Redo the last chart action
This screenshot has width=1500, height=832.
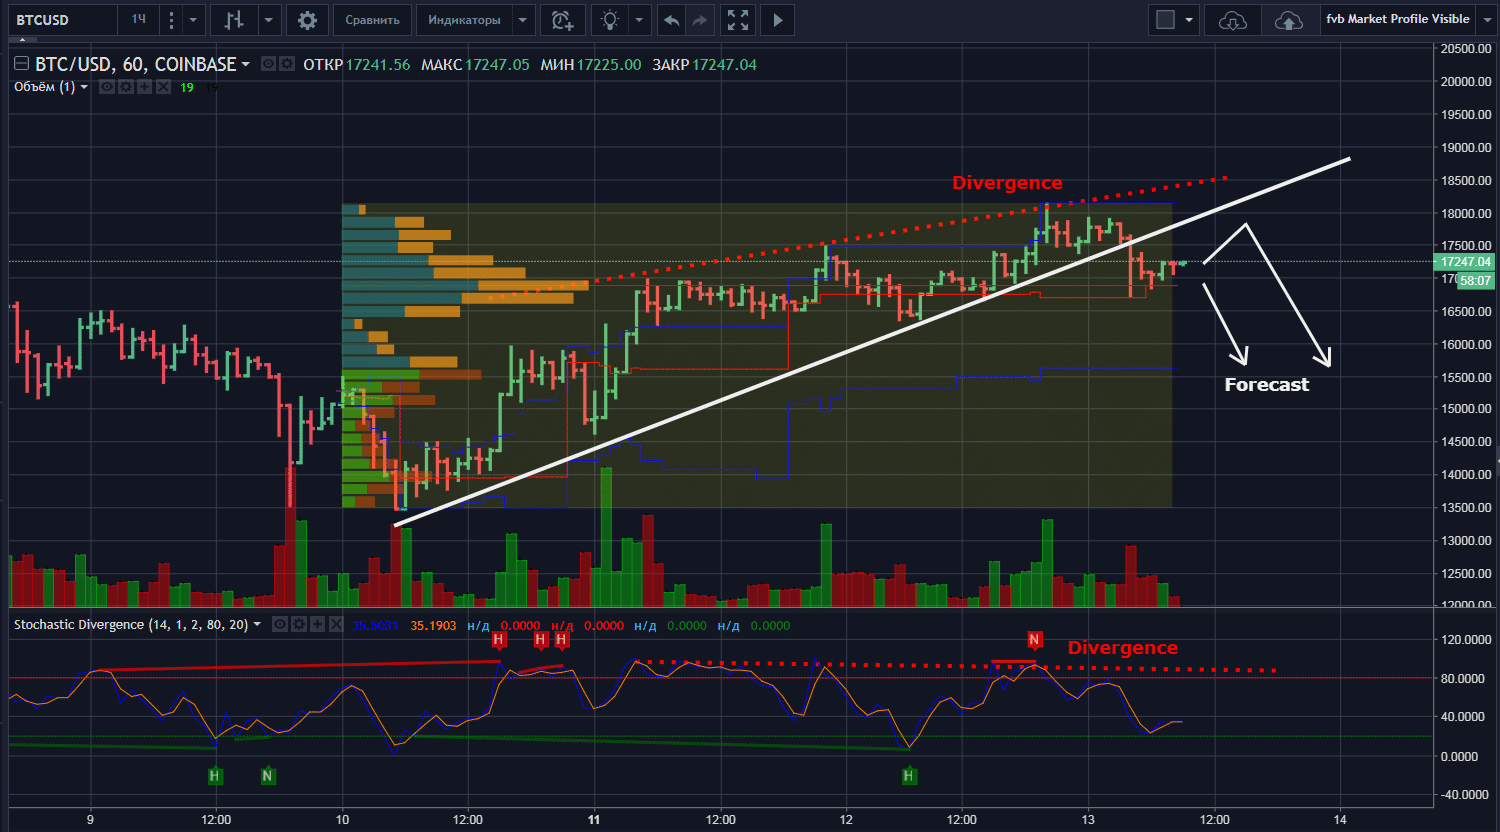(702, 19)
